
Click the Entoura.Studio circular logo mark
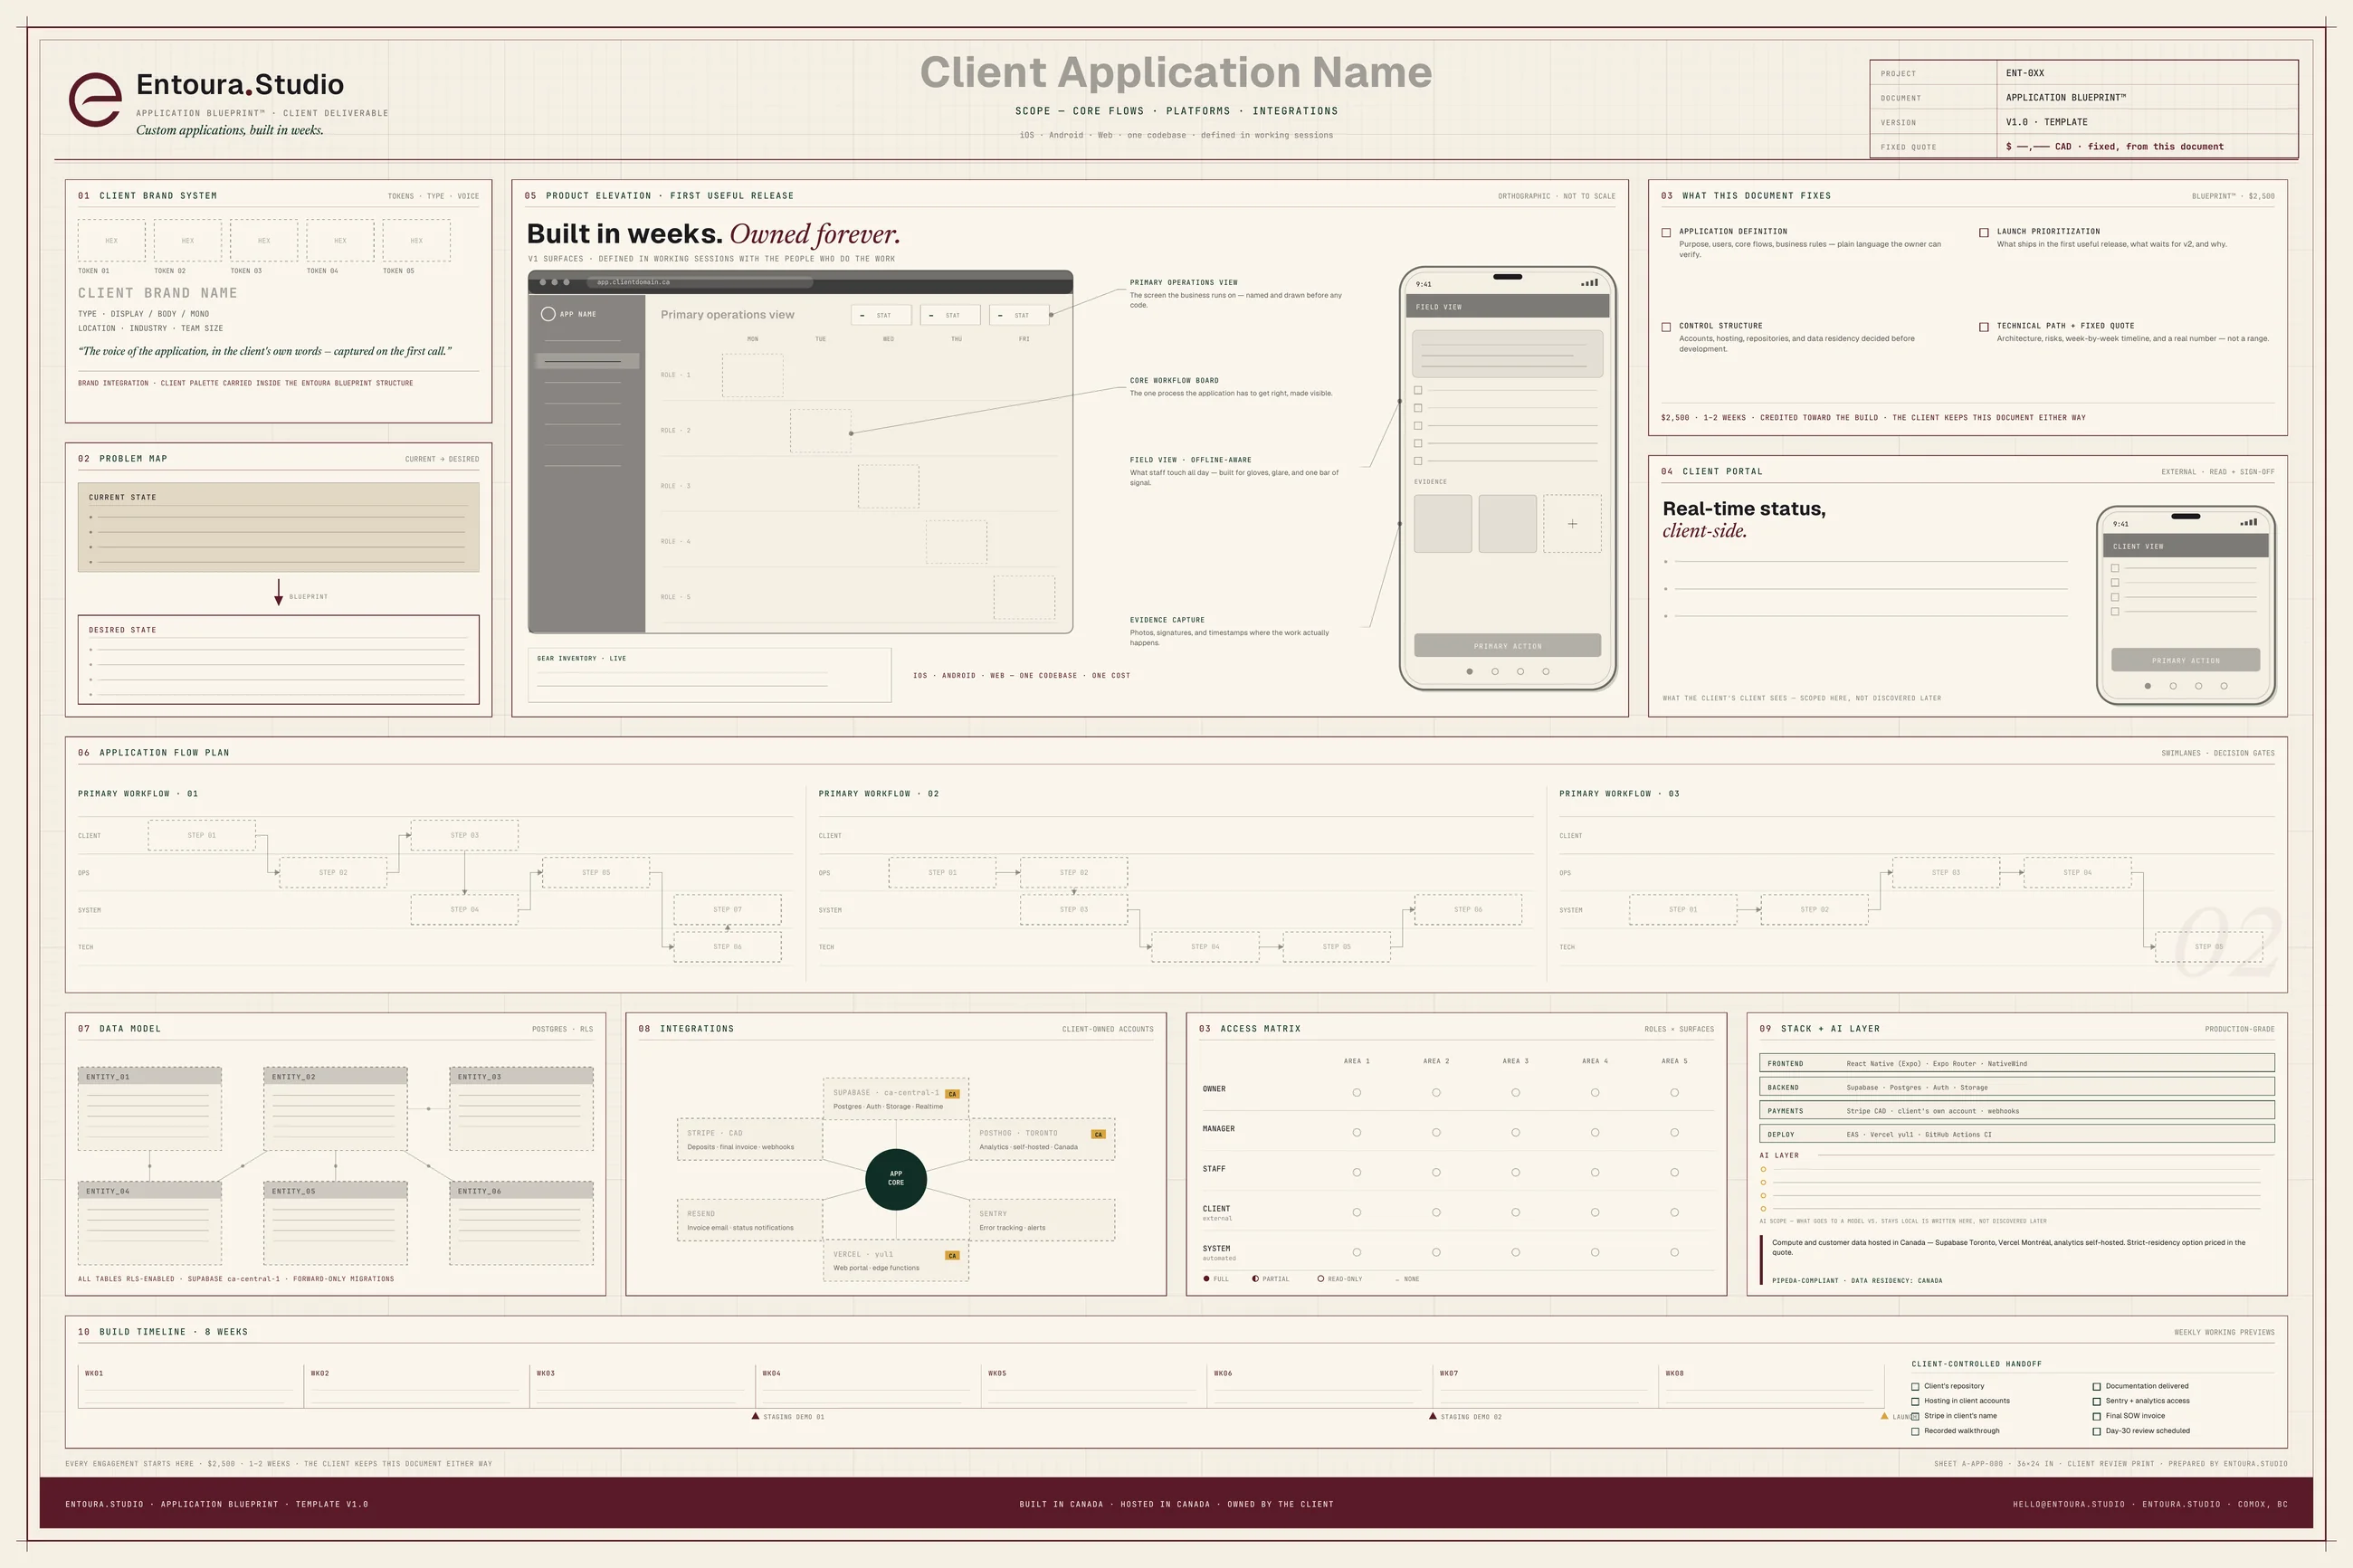coord(95,99)
